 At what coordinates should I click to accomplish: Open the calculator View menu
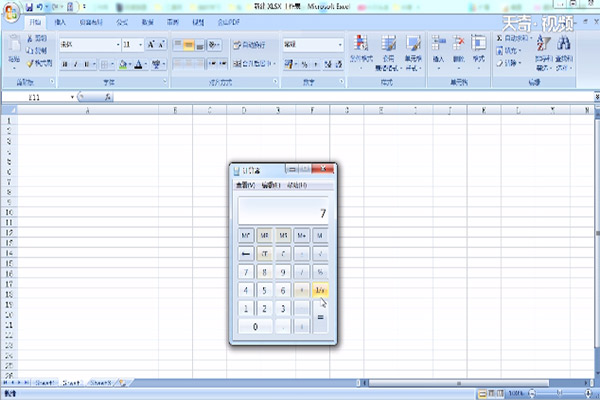[x=244, y=185]
